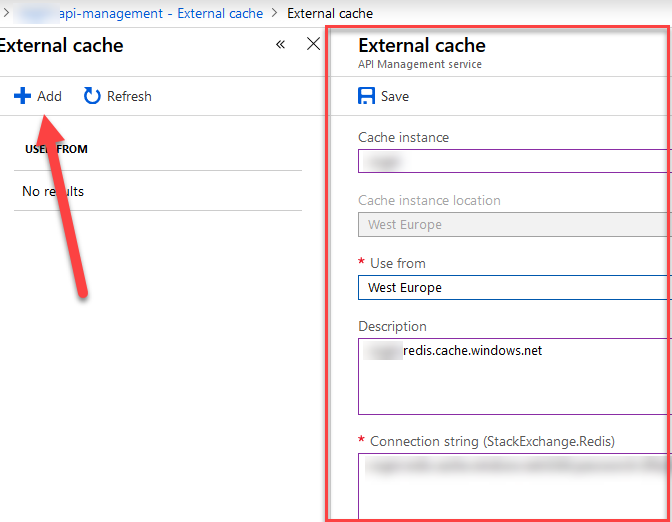
Task: Click the Cache instance location field
Action: [513, 224]
